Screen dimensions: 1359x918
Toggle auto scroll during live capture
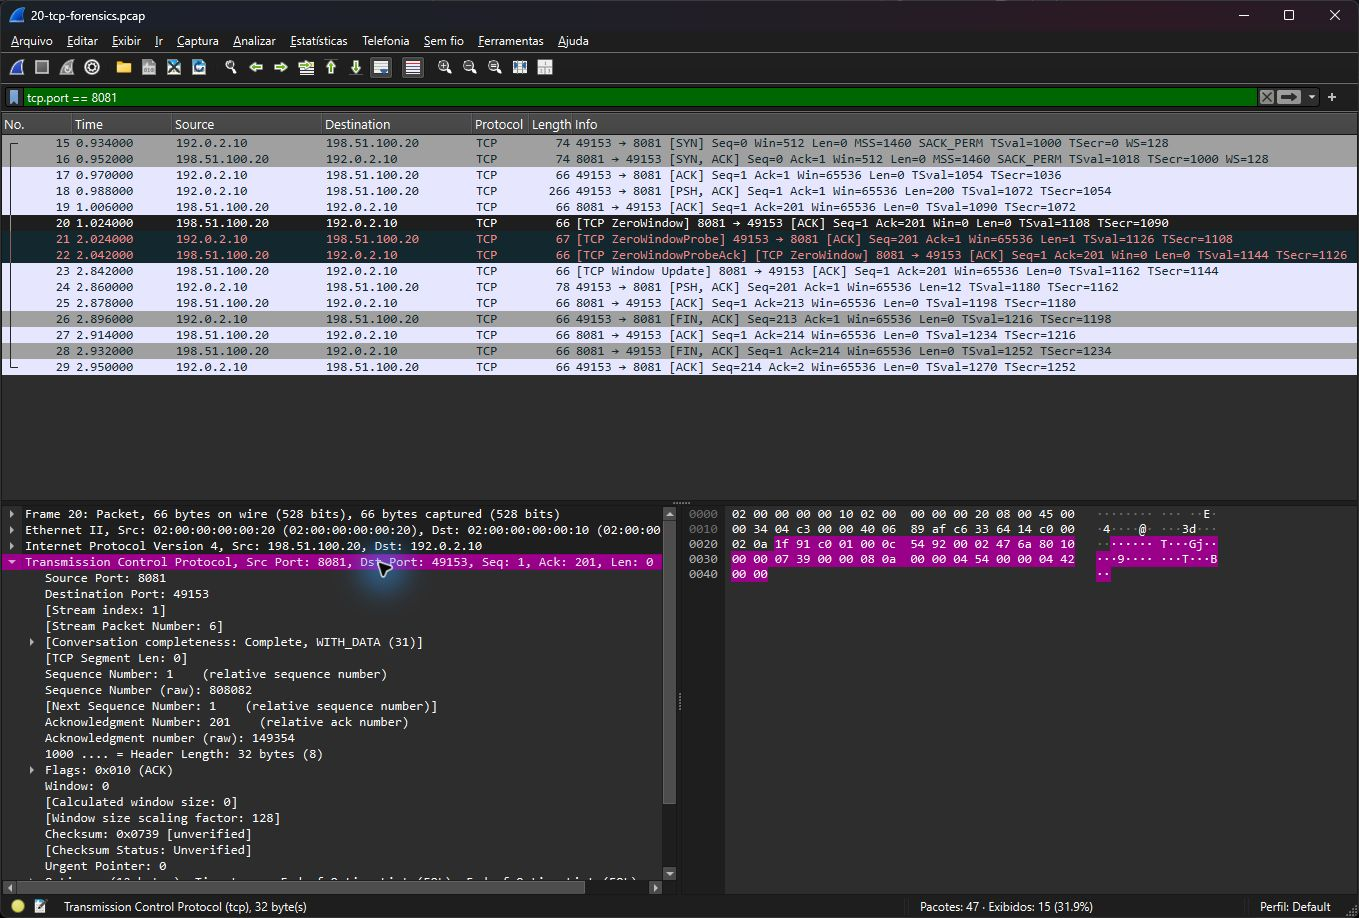(x=381, y=67)
